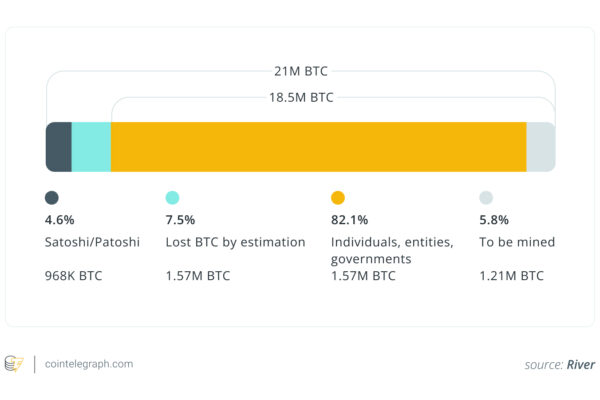
Task: Click the 18.5M BTC bracket label
Action: coord(300,98)
